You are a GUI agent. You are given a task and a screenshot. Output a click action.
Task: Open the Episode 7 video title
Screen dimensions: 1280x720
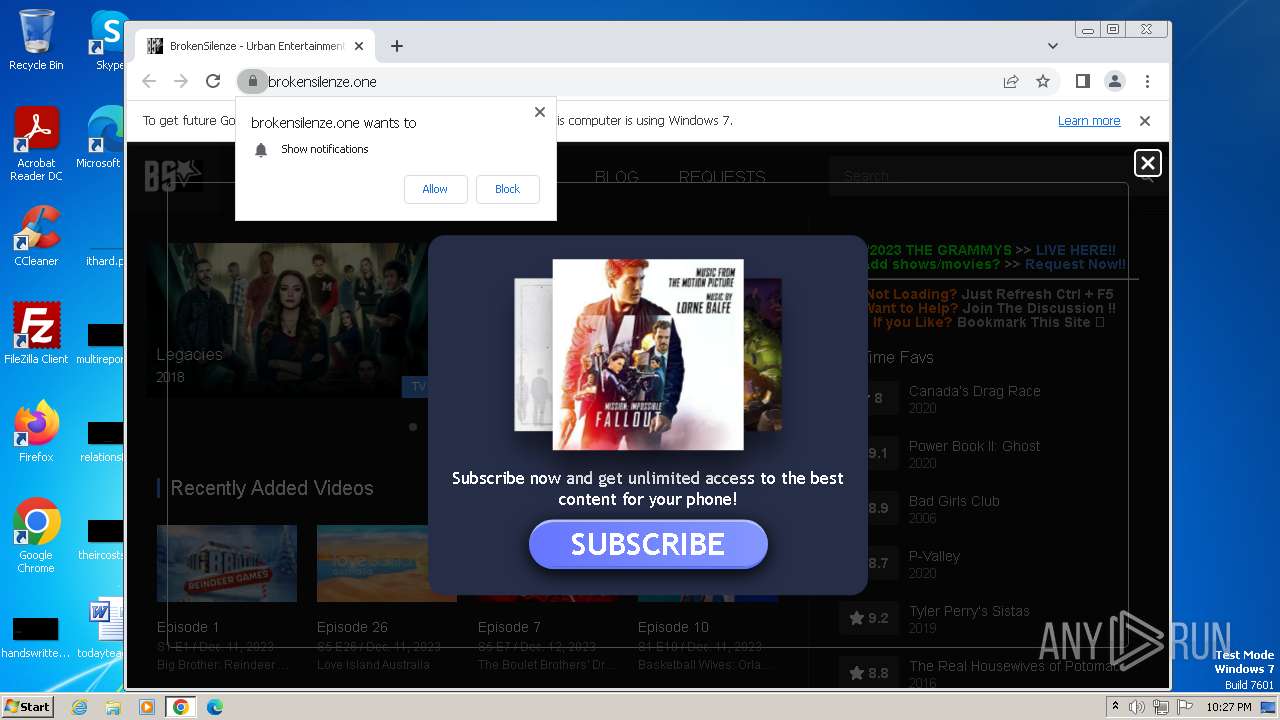pos(509,627)
